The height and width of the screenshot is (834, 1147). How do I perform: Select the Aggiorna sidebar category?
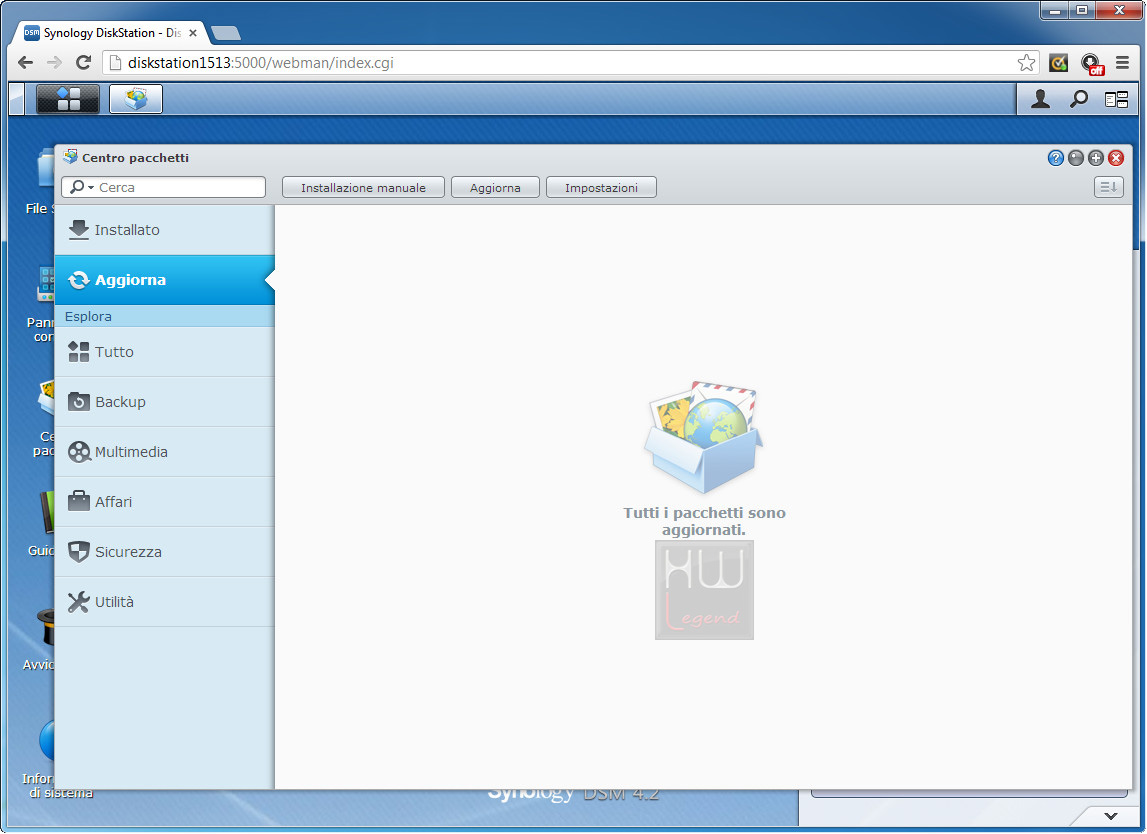coord(165,279)
